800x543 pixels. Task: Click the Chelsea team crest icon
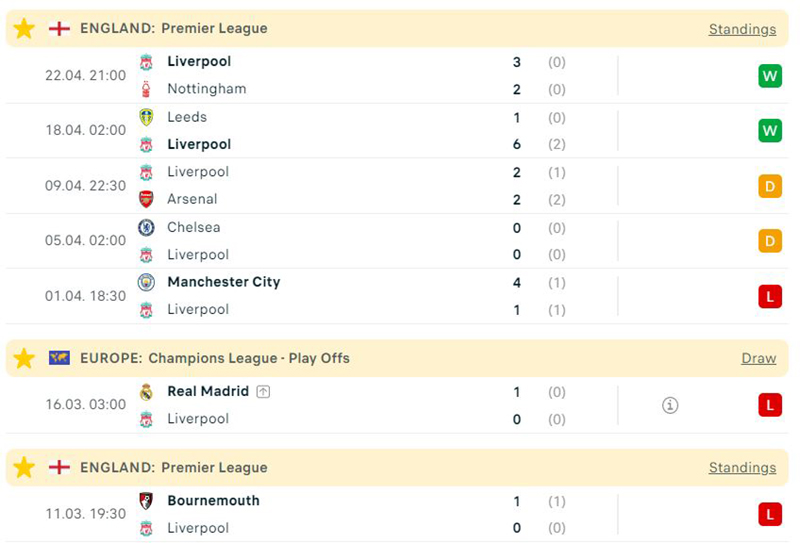coord(147,227)
